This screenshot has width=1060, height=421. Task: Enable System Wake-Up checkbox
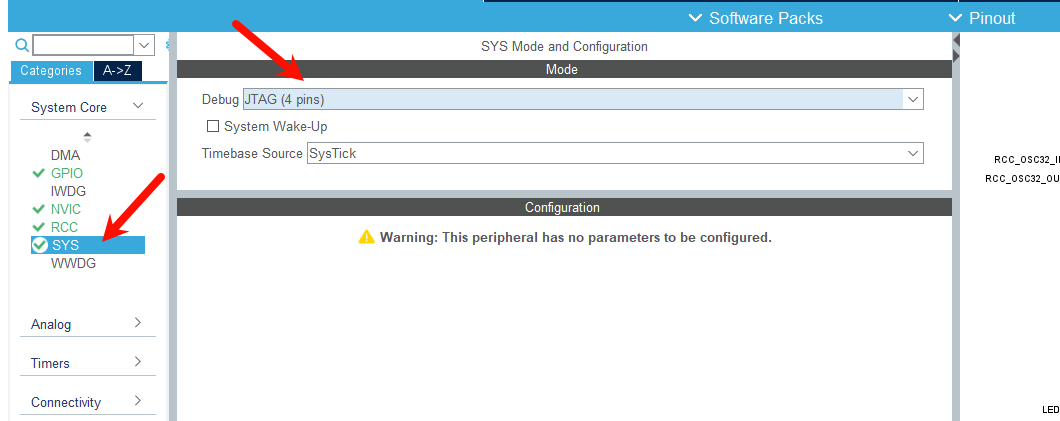(213, 126)
